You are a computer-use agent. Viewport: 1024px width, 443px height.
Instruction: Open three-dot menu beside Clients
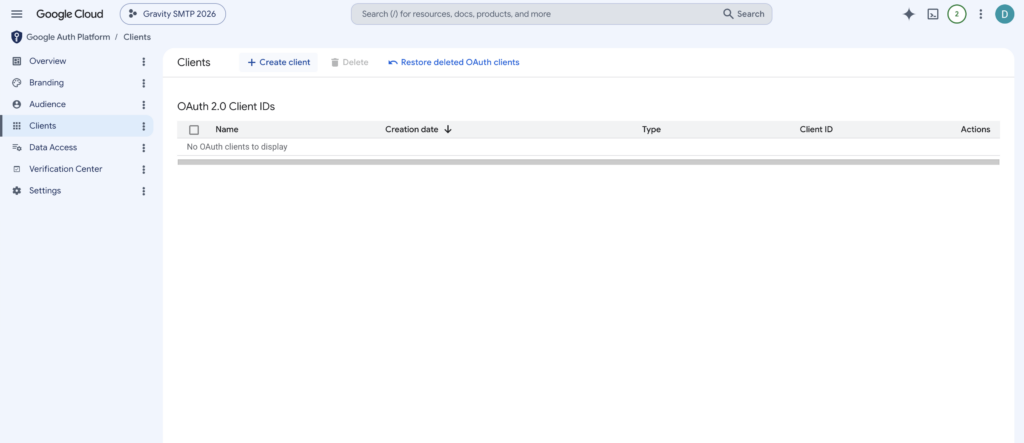144,126
